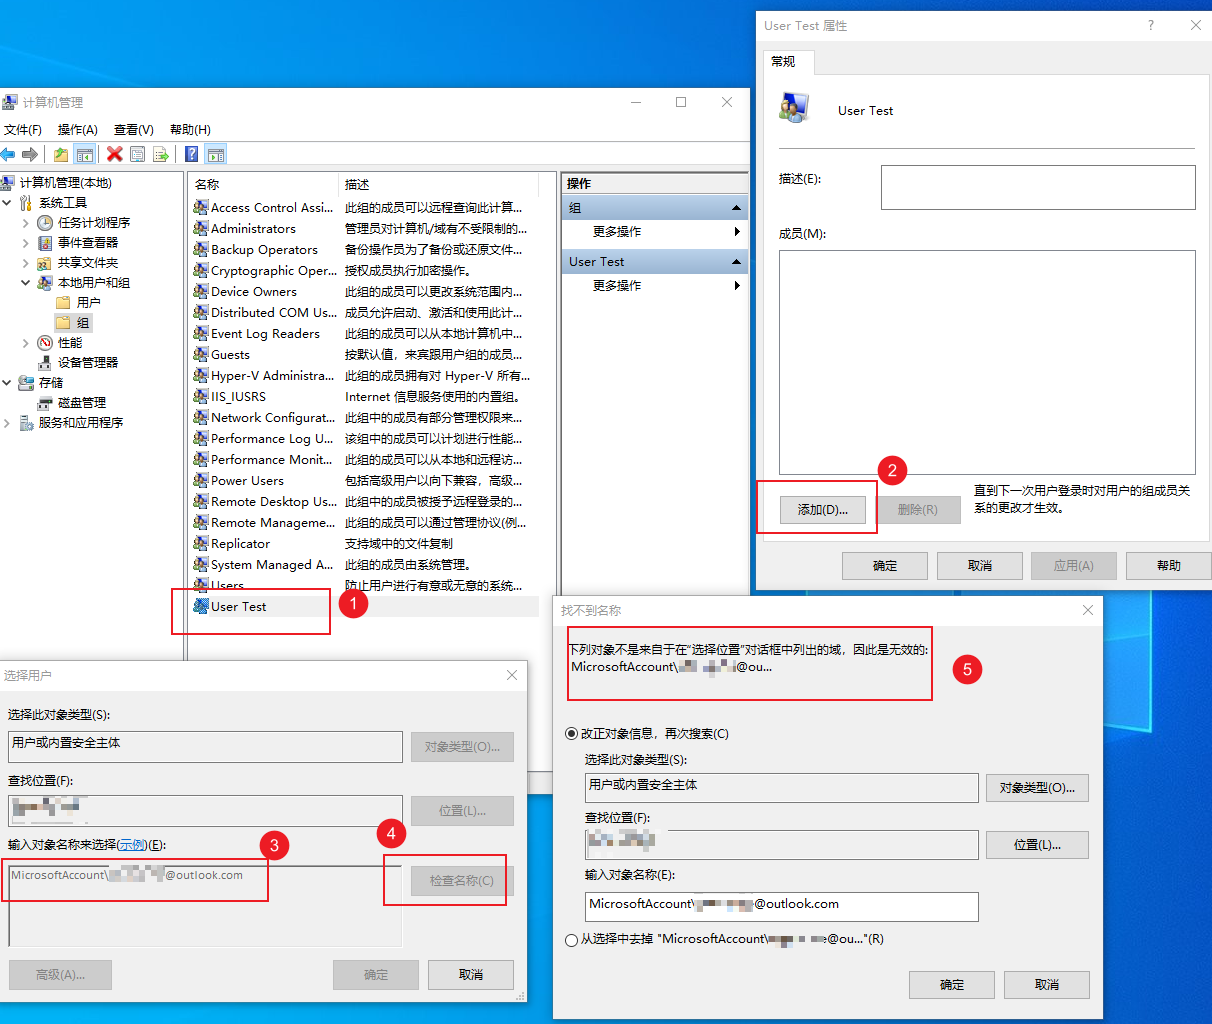The width and height of the screenshot is (1212, 1024).
Task: Click the 任务计划程序 clock icon
Action: (x=45, y=223)
